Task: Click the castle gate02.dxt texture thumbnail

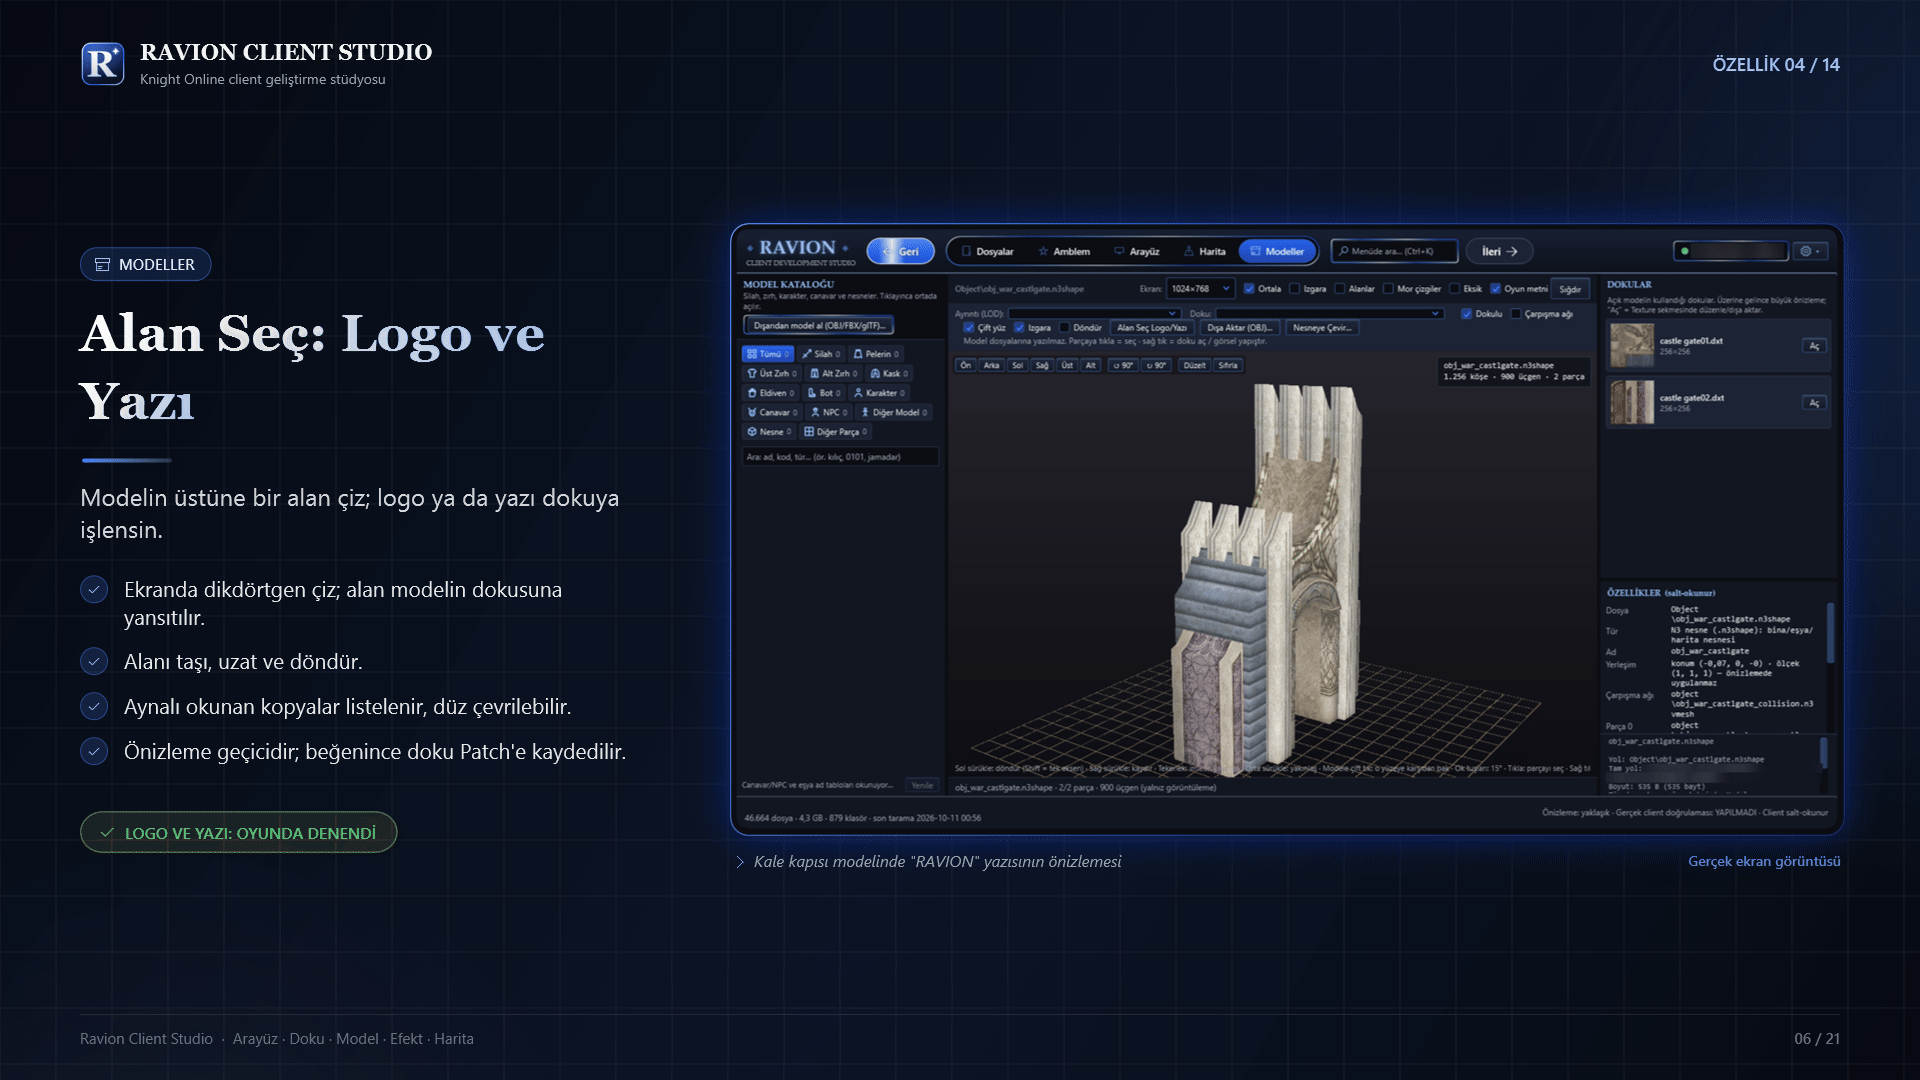Action: [x=1632, y=403]
